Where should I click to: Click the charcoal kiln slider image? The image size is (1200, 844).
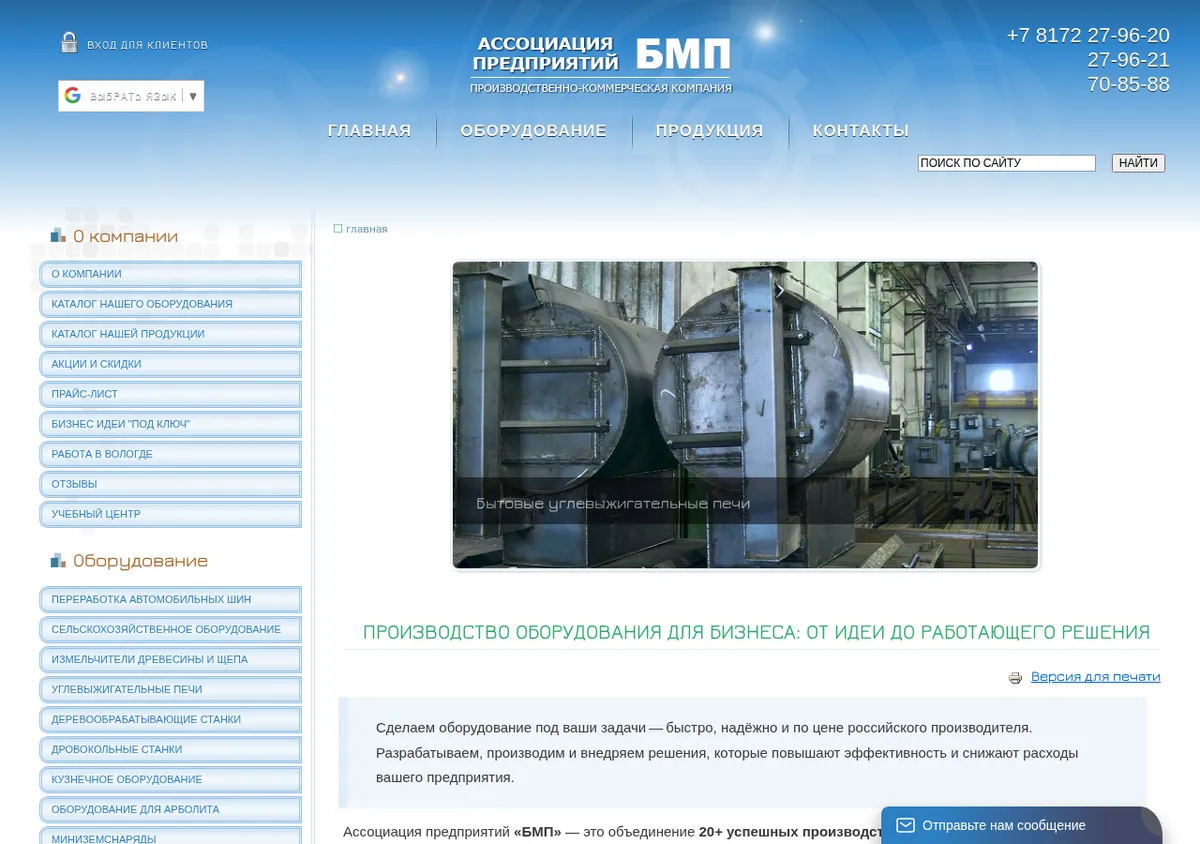coord(745,415)
